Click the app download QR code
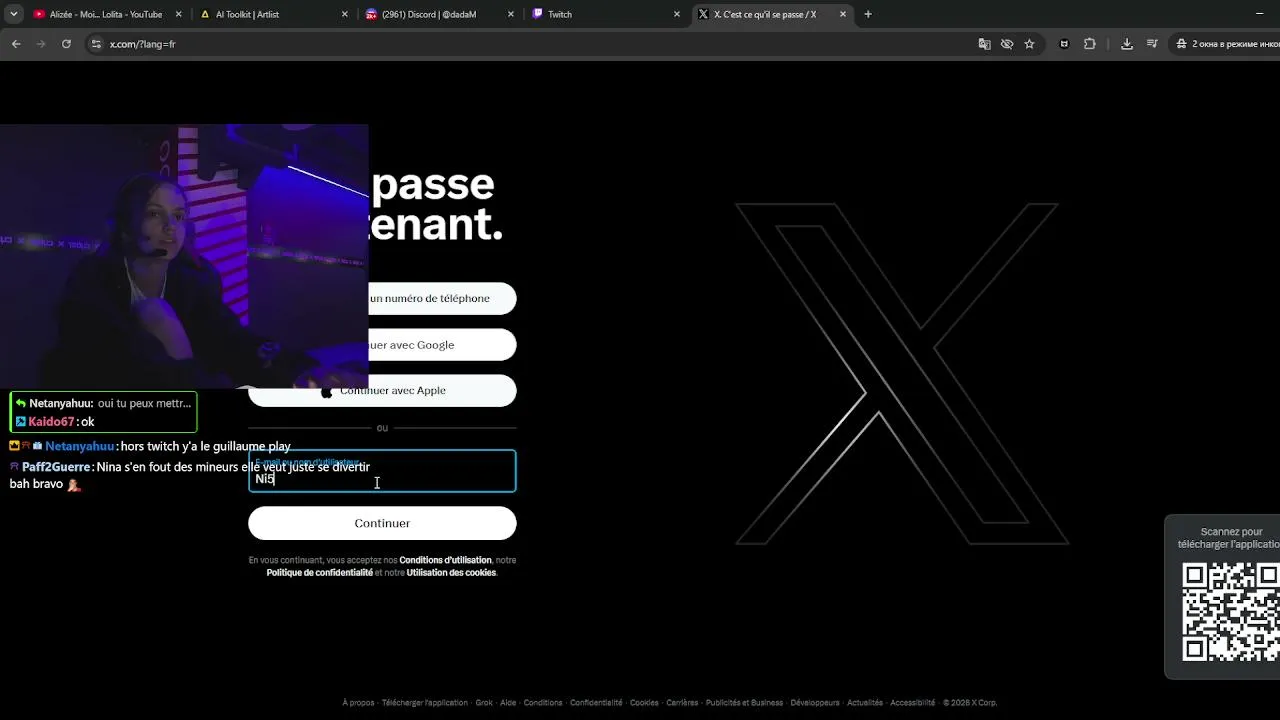The image size is (1280, 720). click(1231, 612)
